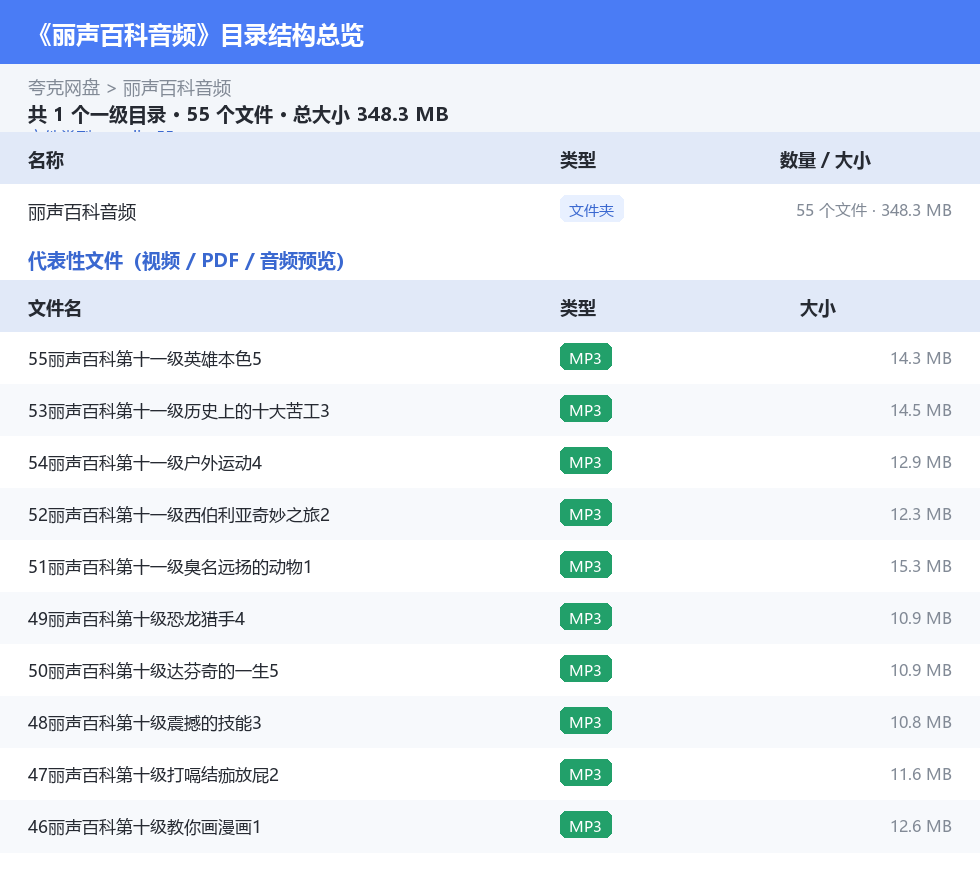The height and width of the screenshot is (884, 980).
Task: Select file 46丽声百科第十级教你画漫画1
Action: coord(144,826)
